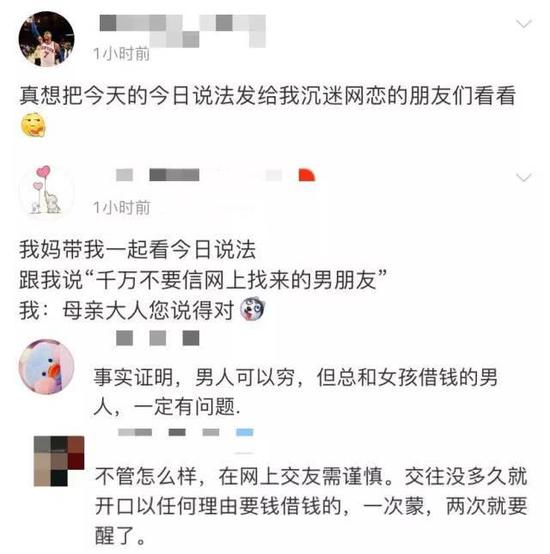Select comment beginning 不管怎么样，在网上交友需谨慎

(311, 506)
